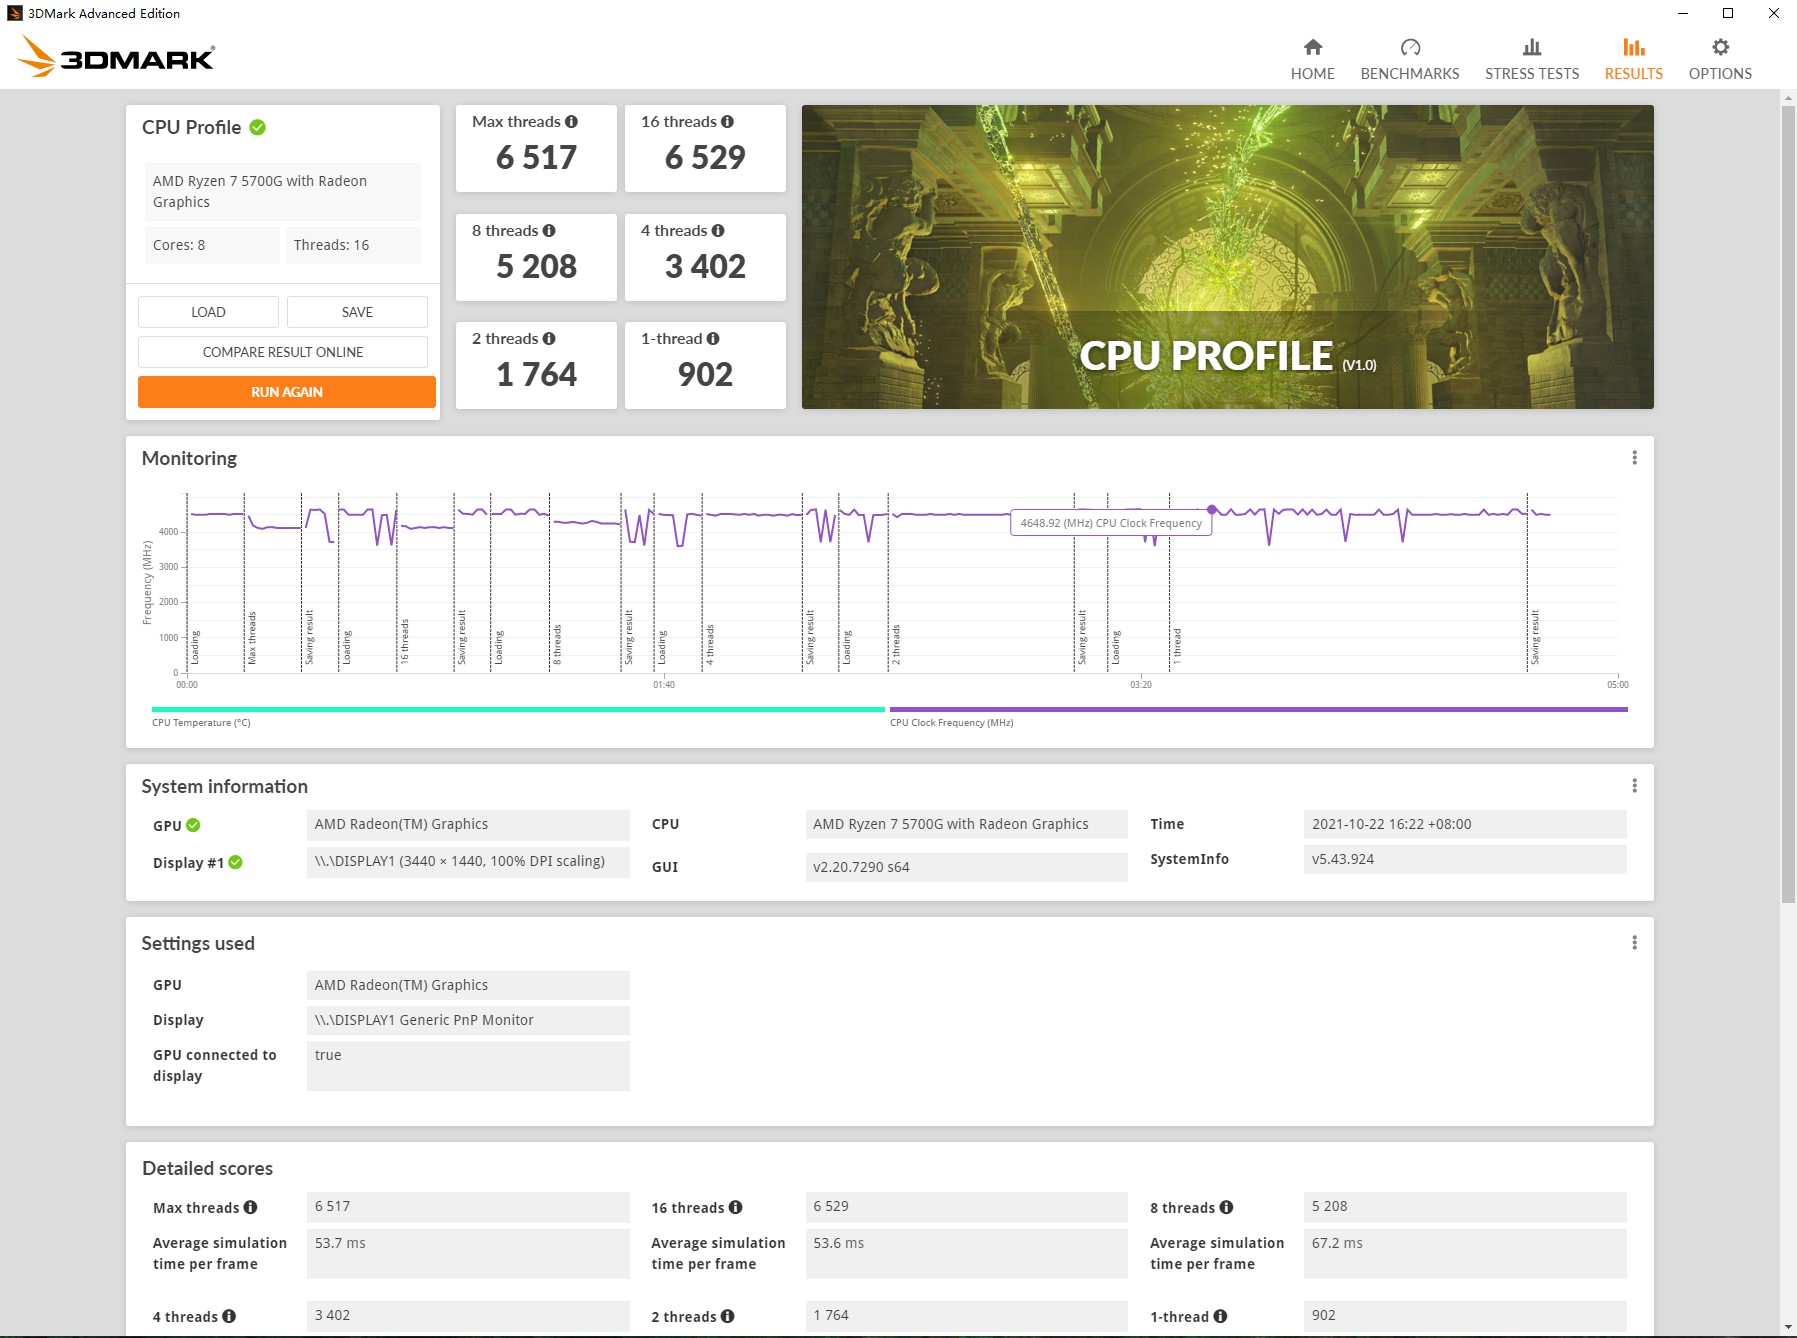Show info for 2 threads score card
This screenshot has width=1797, height=1338.
(x=549, y=339)
